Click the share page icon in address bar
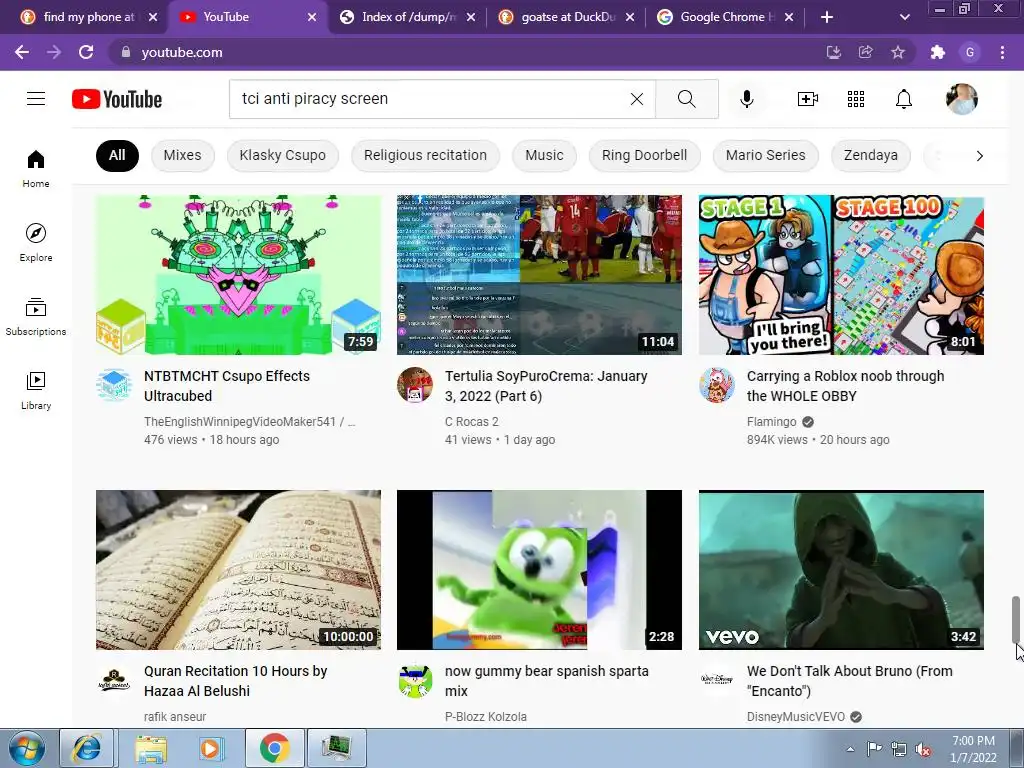Screen dimensions: 1024x768 pos(866,52)
